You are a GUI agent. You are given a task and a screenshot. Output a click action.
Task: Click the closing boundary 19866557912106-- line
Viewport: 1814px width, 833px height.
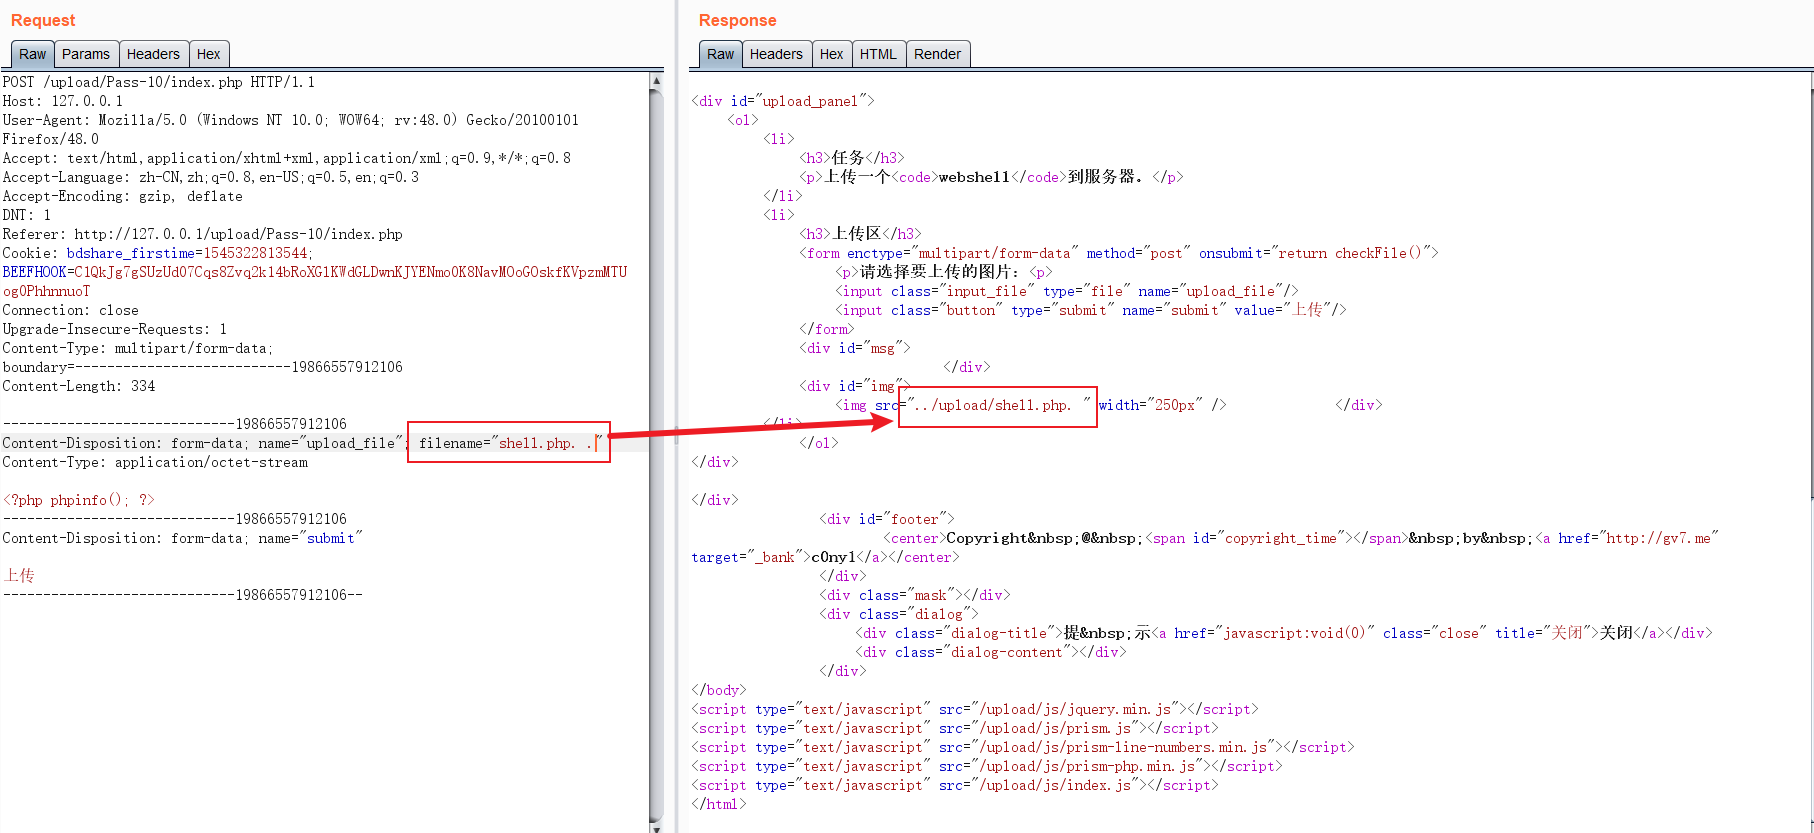pyautogui.click(x=182, y=595)
